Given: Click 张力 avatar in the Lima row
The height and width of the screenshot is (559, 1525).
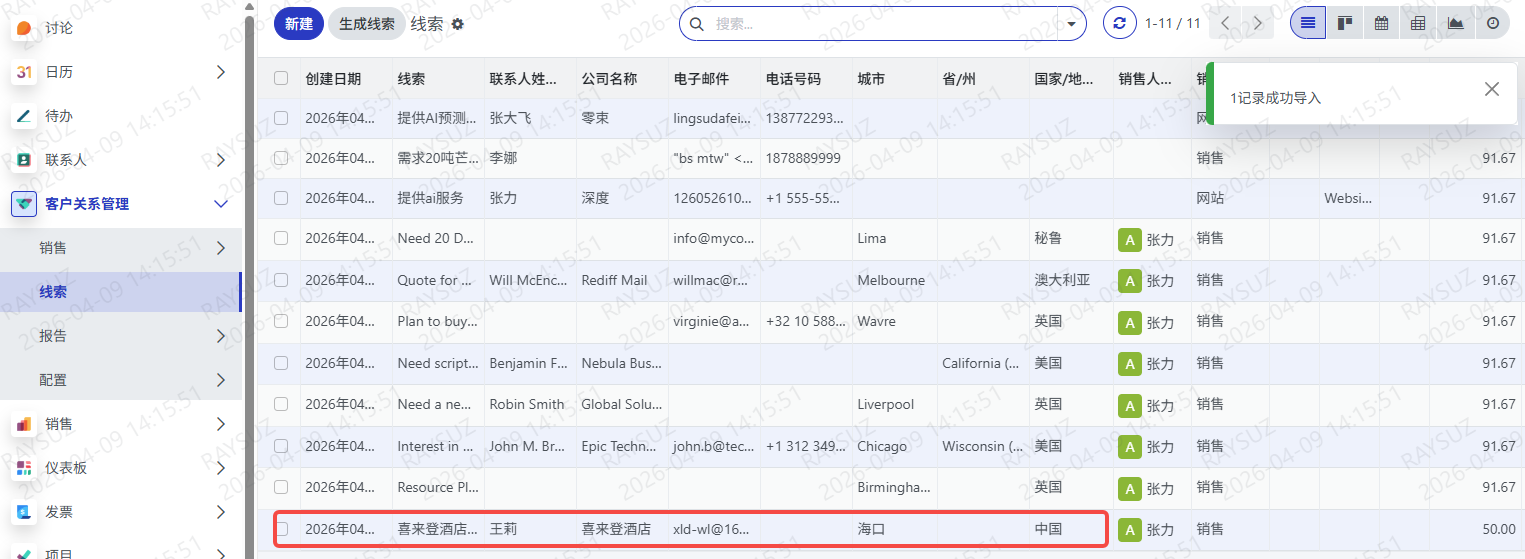Looking at the screenshot, I should pos(1129,239).
